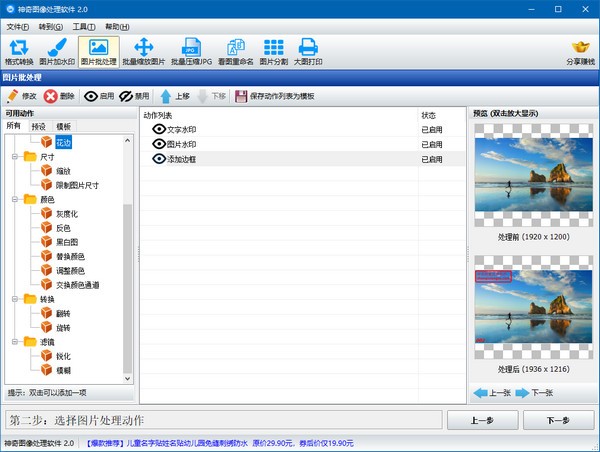Toggle eye icon for 图片水印 action
This screenshot has height=452, width=600.
click(158, 144)
